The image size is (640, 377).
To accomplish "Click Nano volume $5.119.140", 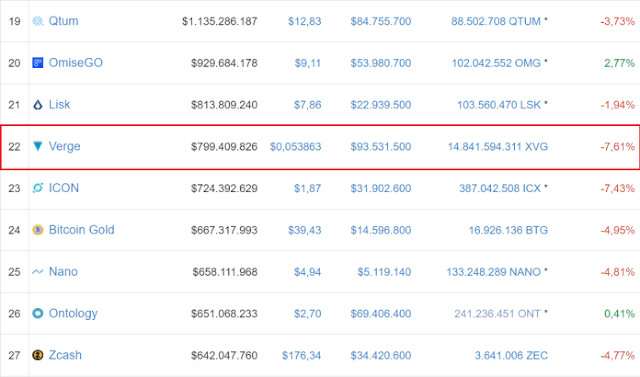I will pos(384,272).
